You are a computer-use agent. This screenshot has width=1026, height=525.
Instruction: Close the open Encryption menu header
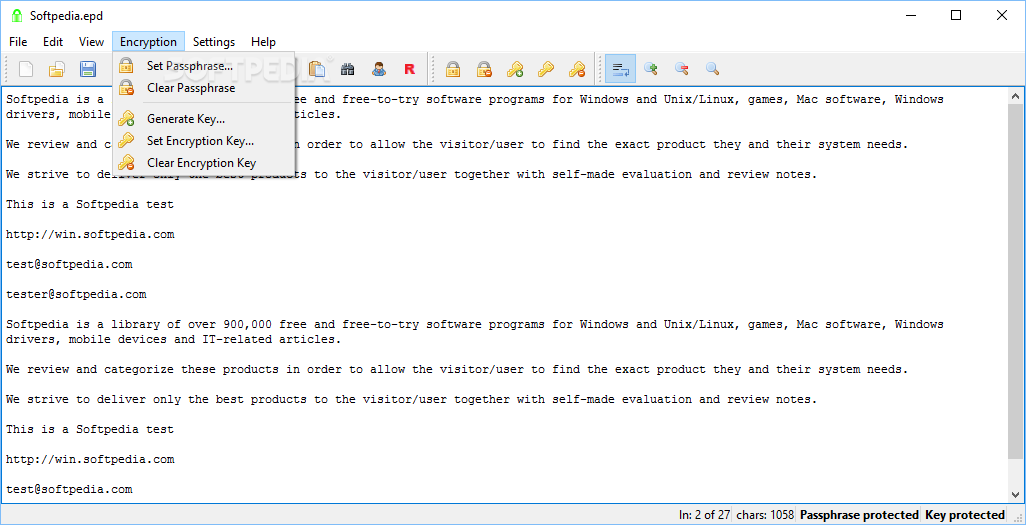tap(149, 42)
